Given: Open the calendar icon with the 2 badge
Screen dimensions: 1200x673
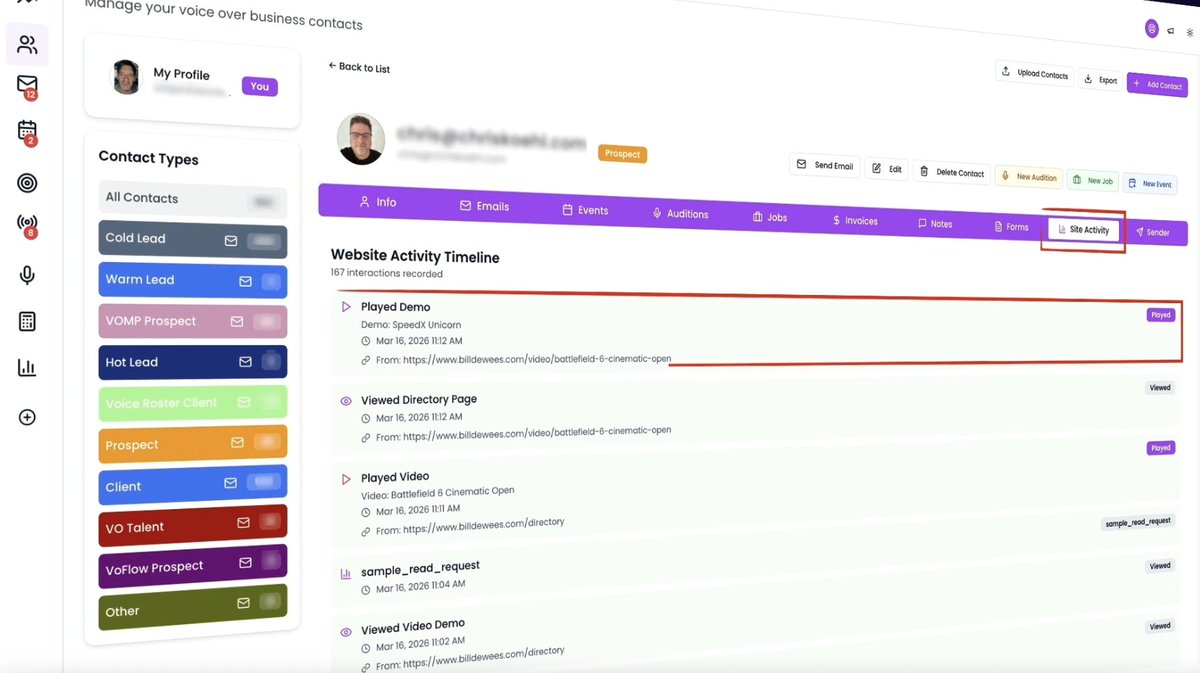Looking at the screenshot, I should point(27,132).
